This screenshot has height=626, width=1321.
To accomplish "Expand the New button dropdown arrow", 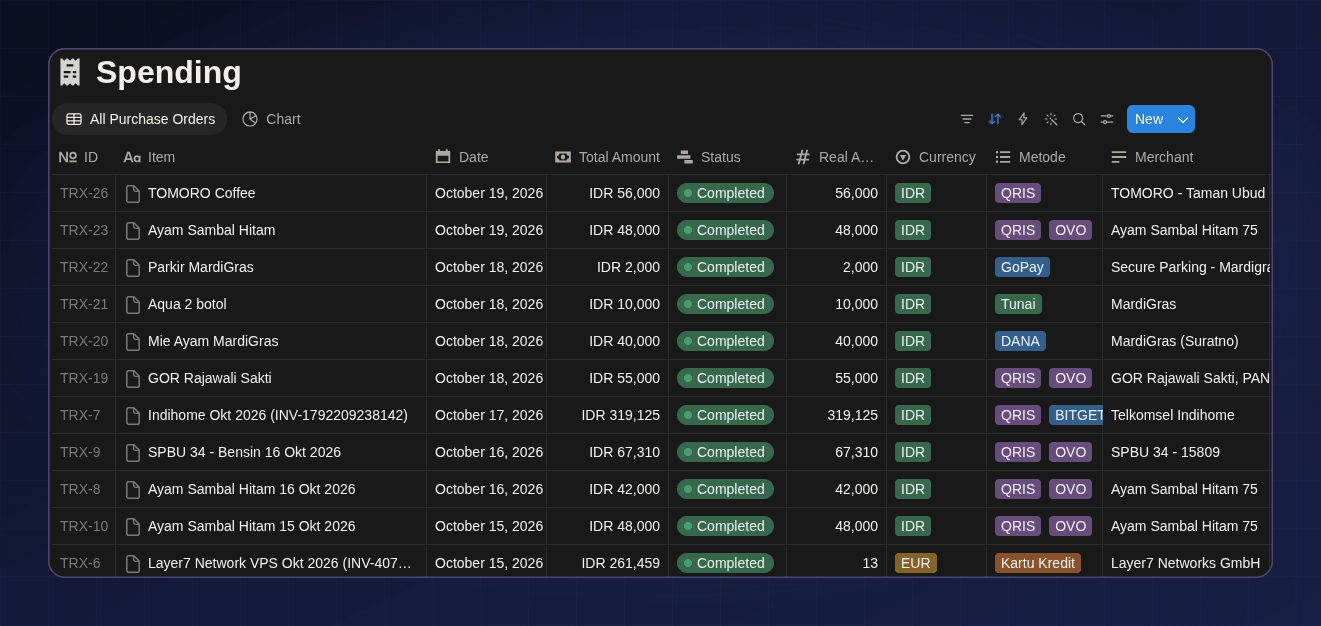I will 1183,119.
